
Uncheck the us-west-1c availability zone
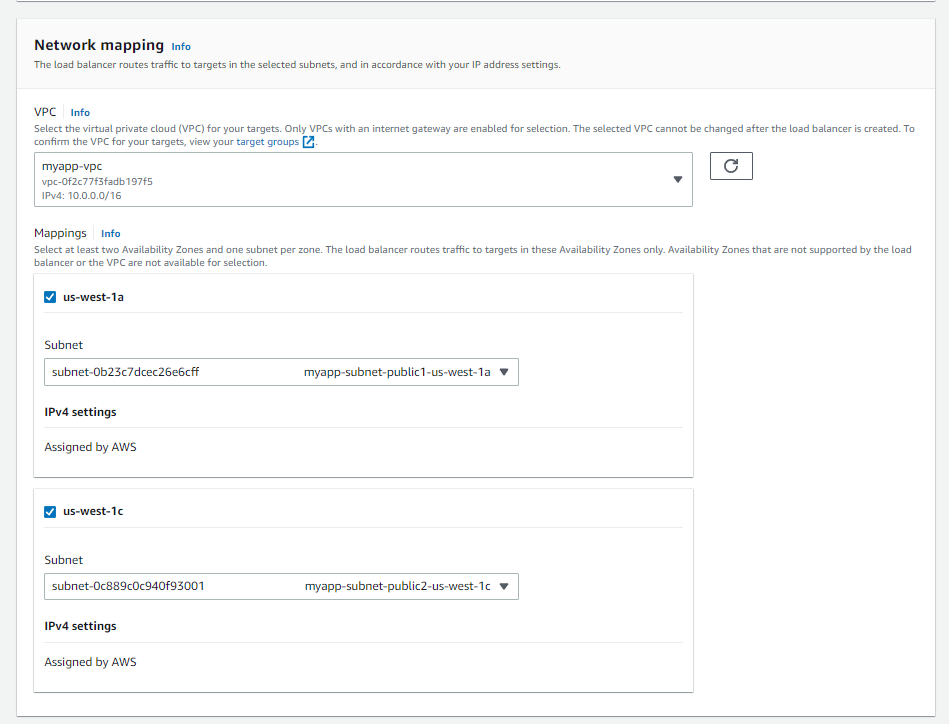coord(50,512)
